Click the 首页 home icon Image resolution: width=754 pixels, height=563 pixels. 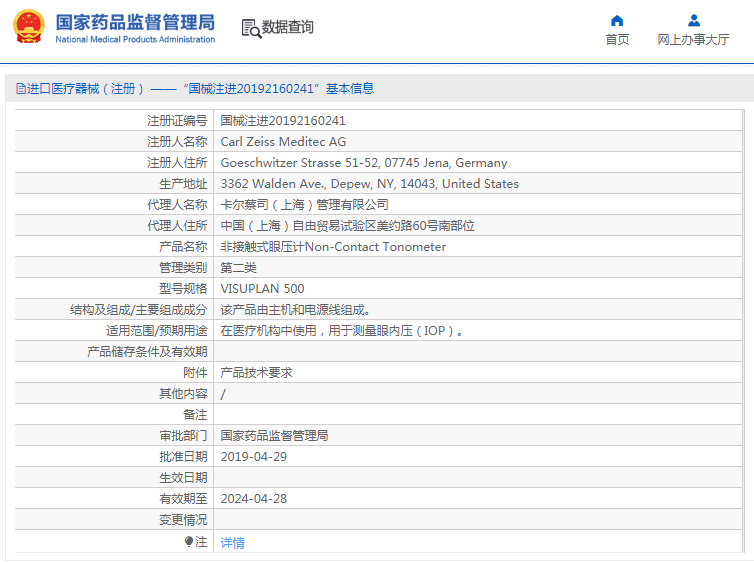pyautogui.click(x=617, y=20)
